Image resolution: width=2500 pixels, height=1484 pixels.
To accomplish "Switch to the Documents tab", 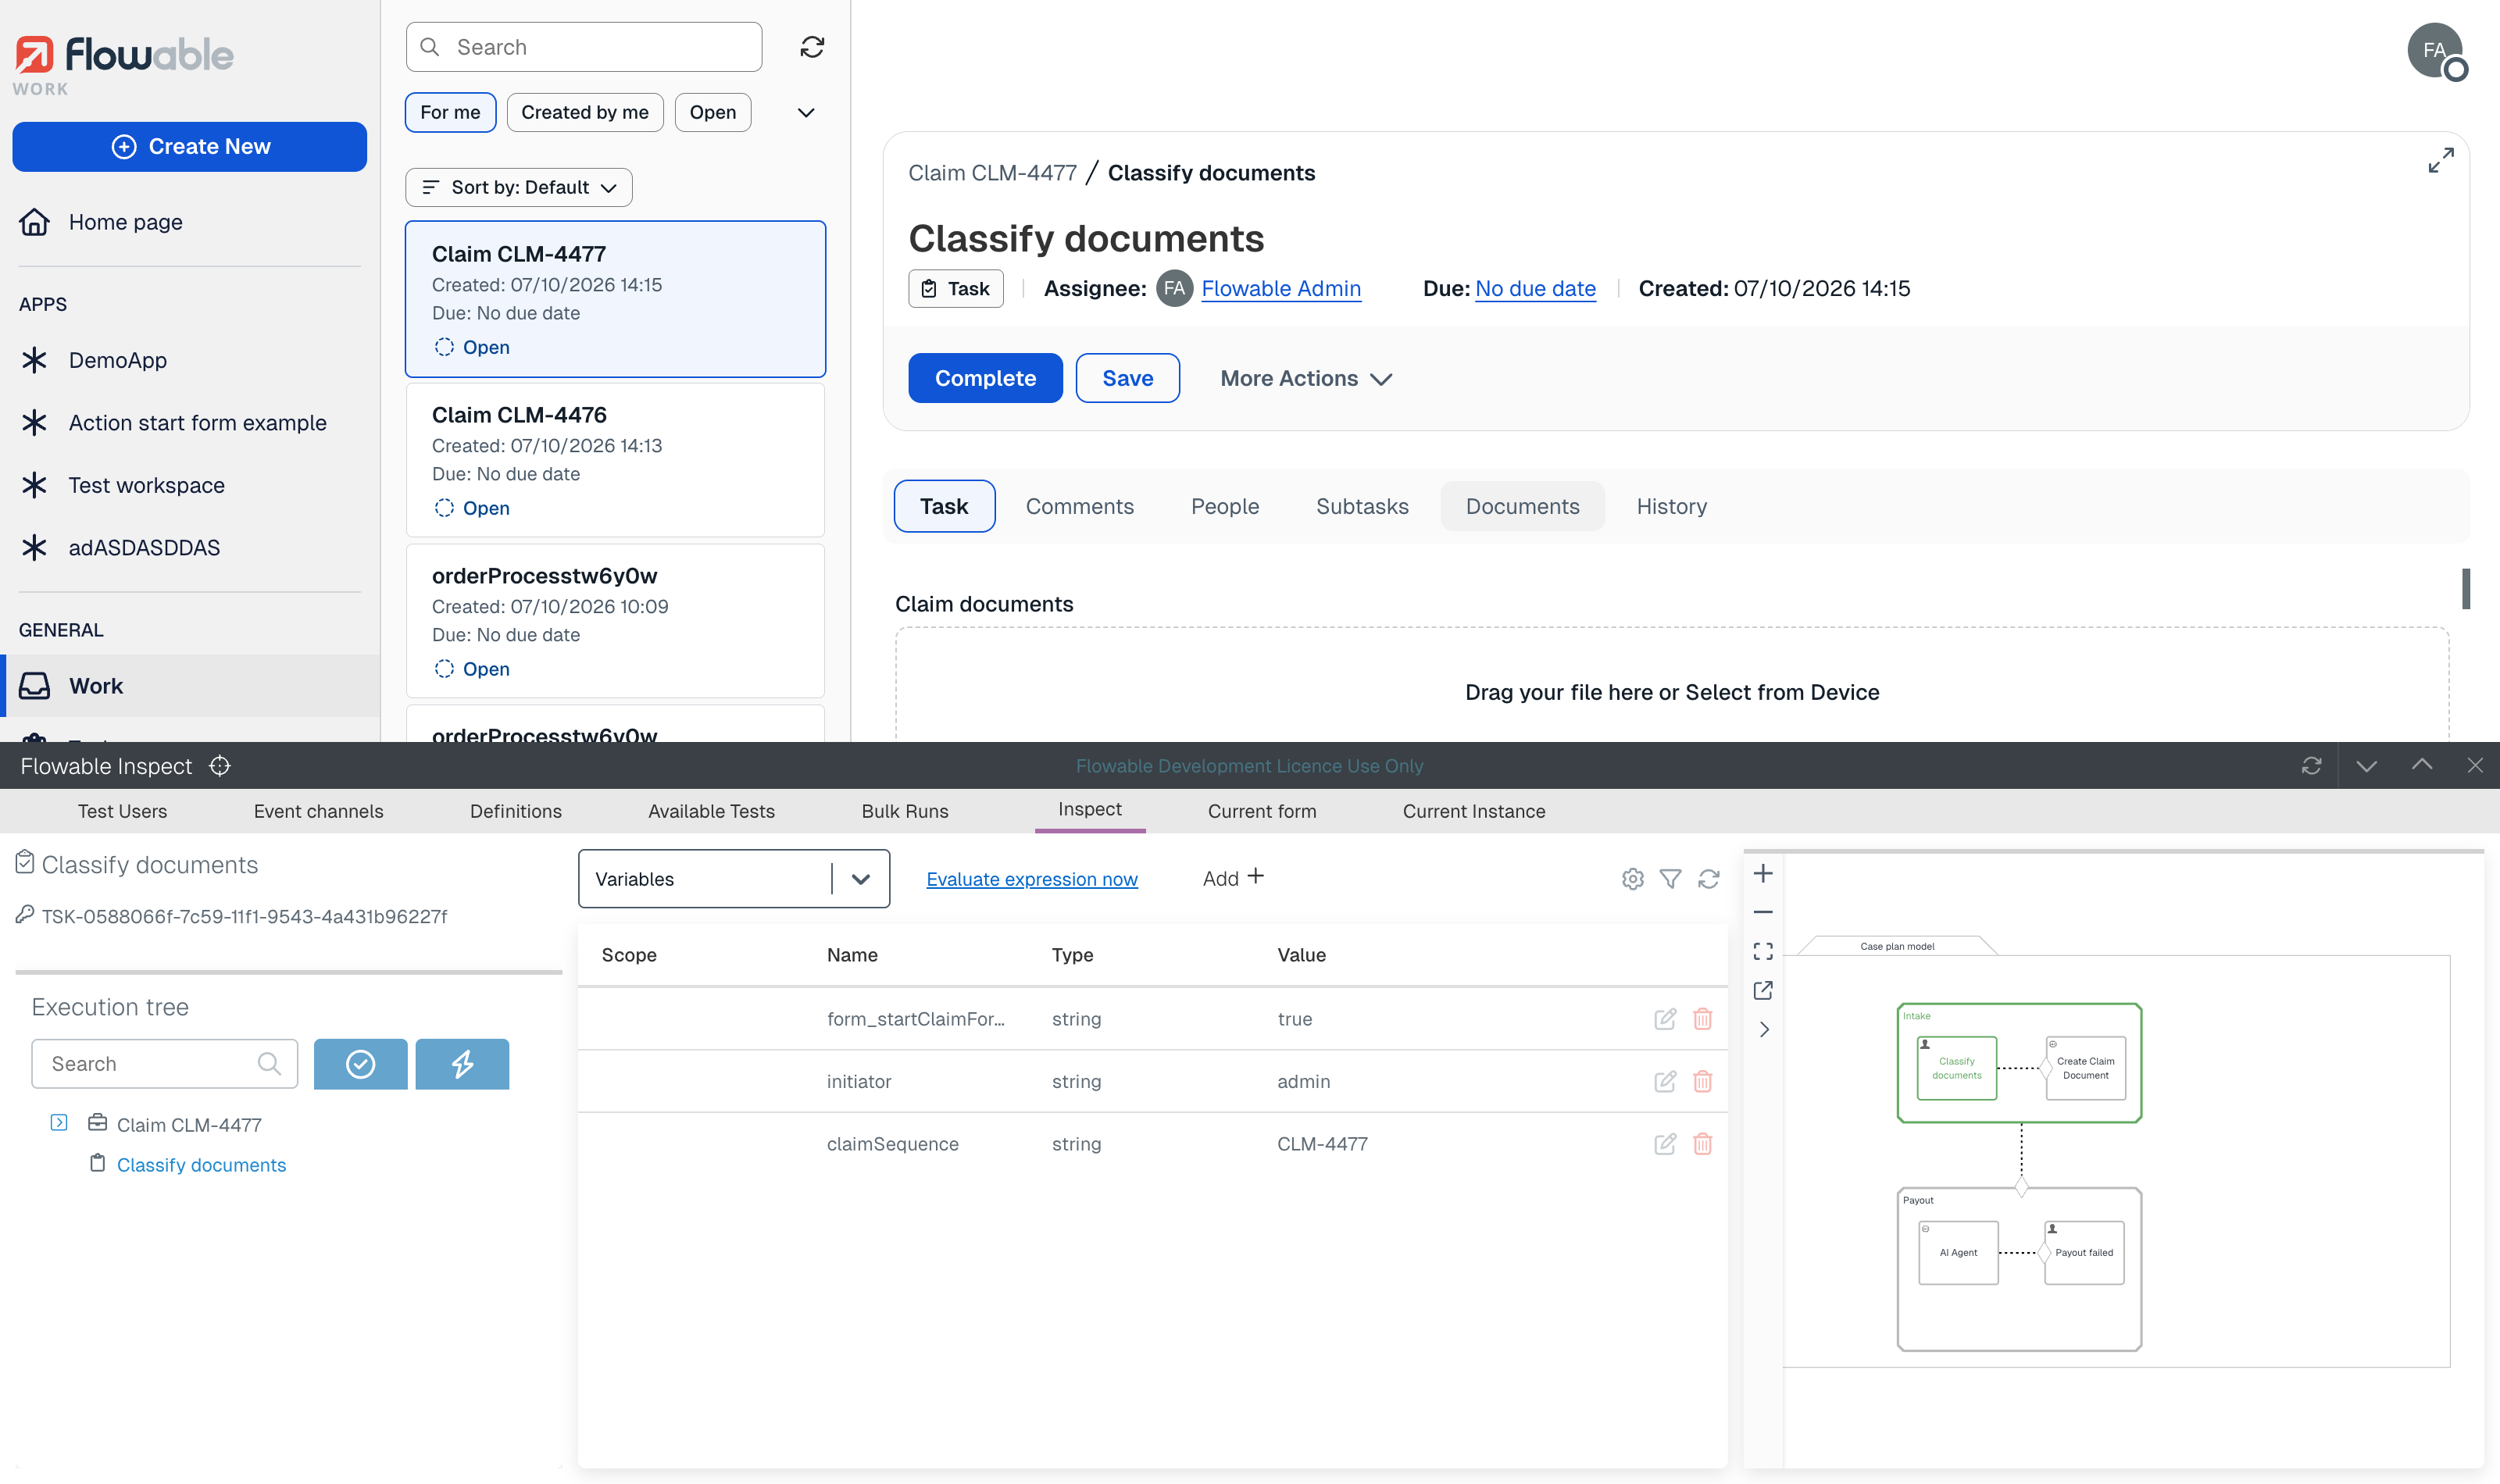I will (x=1522, y=507).
